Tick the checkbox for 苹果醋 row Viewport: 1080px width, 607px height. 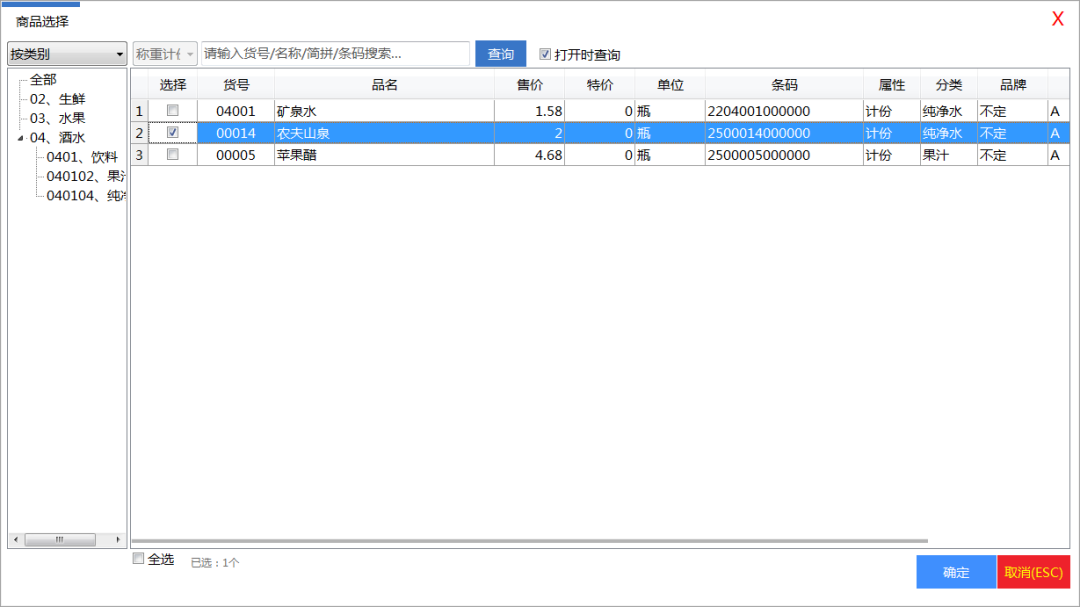tap(173, 154)
